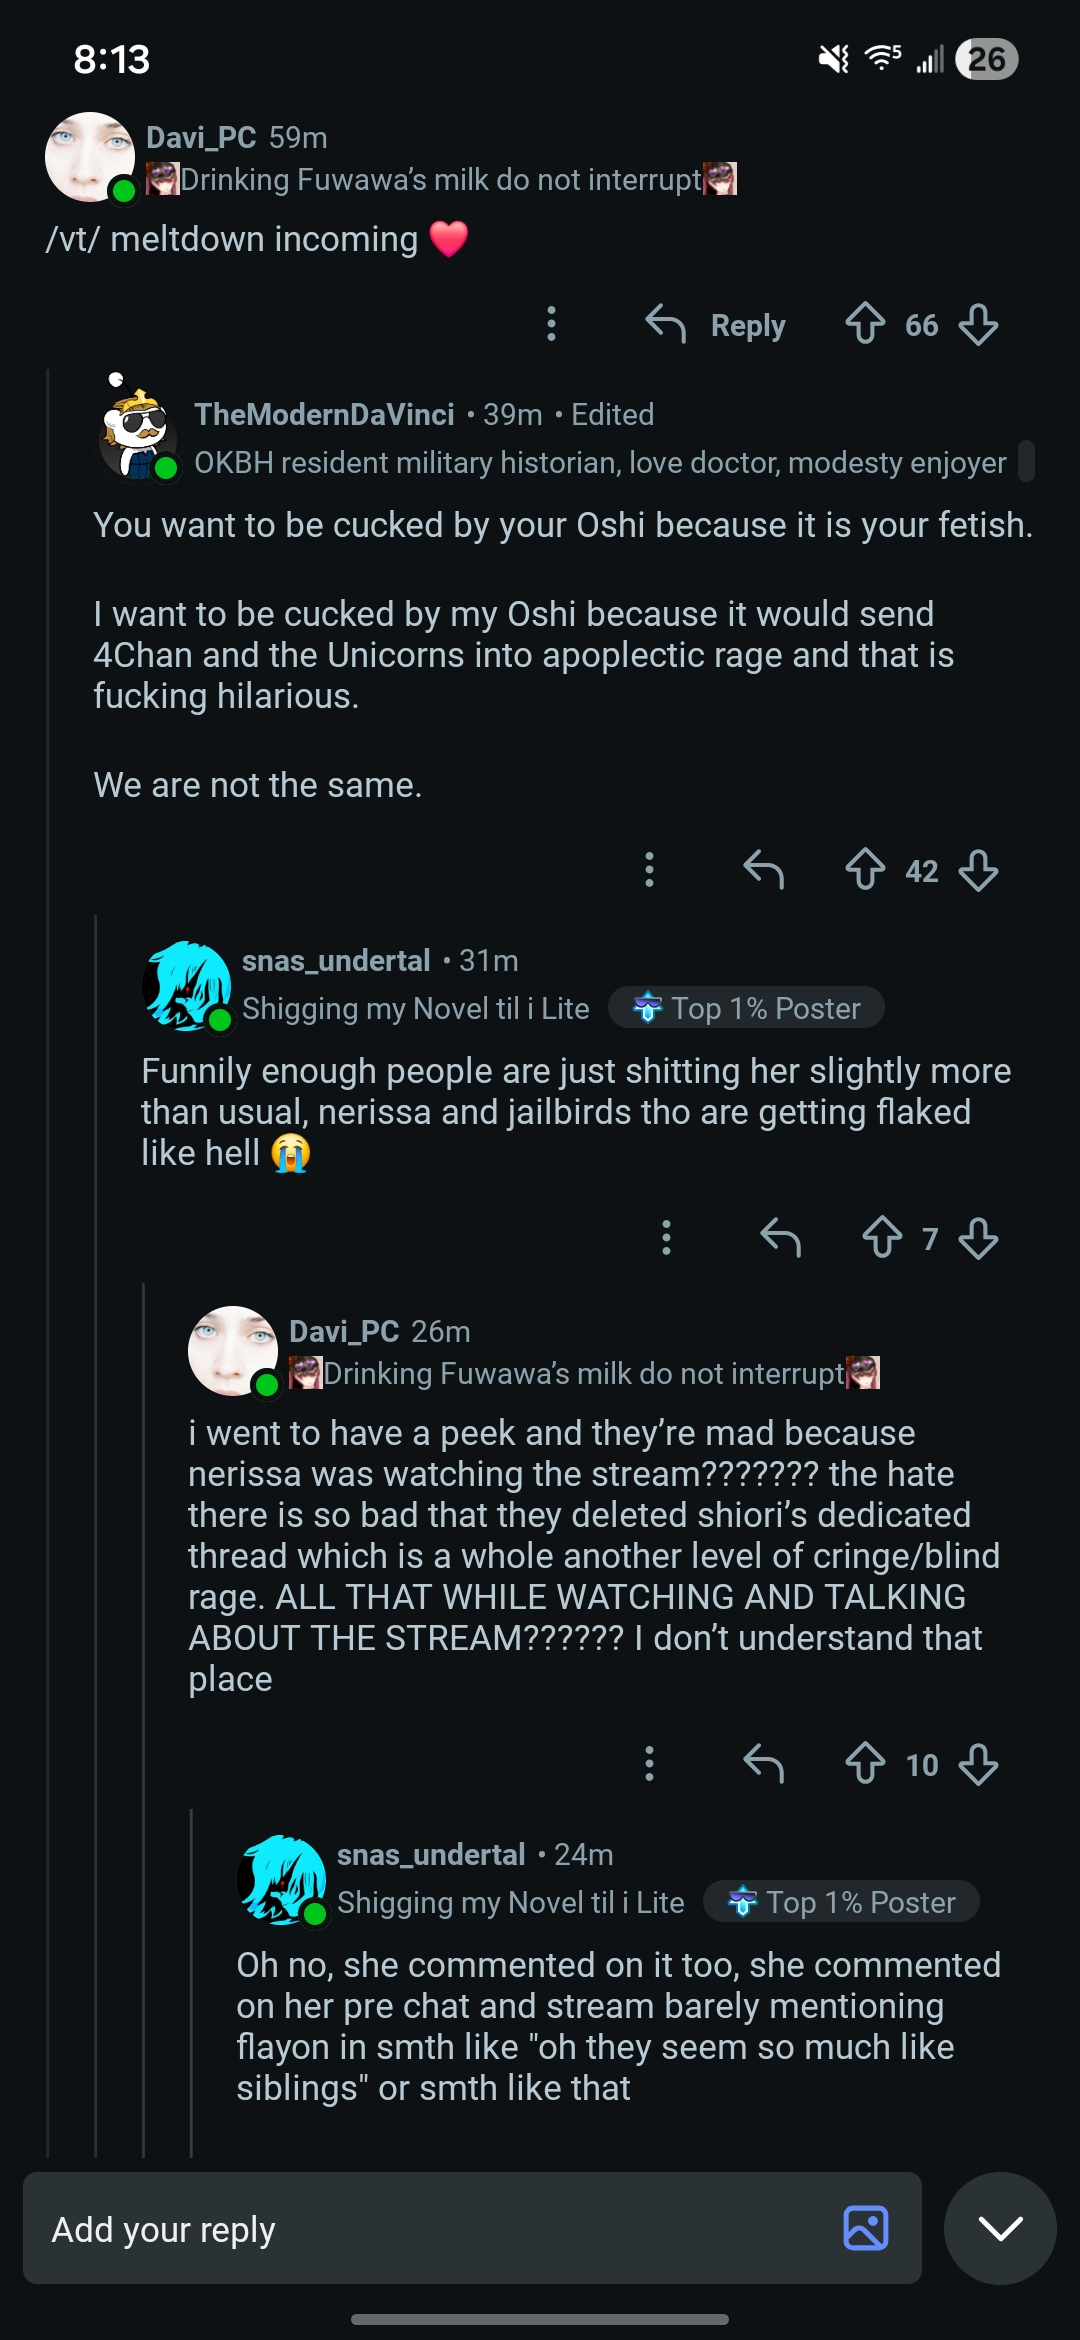Open TheModernDaVinci's user profile
This screenshot has height=2340, width=1080.
point(324,414)
